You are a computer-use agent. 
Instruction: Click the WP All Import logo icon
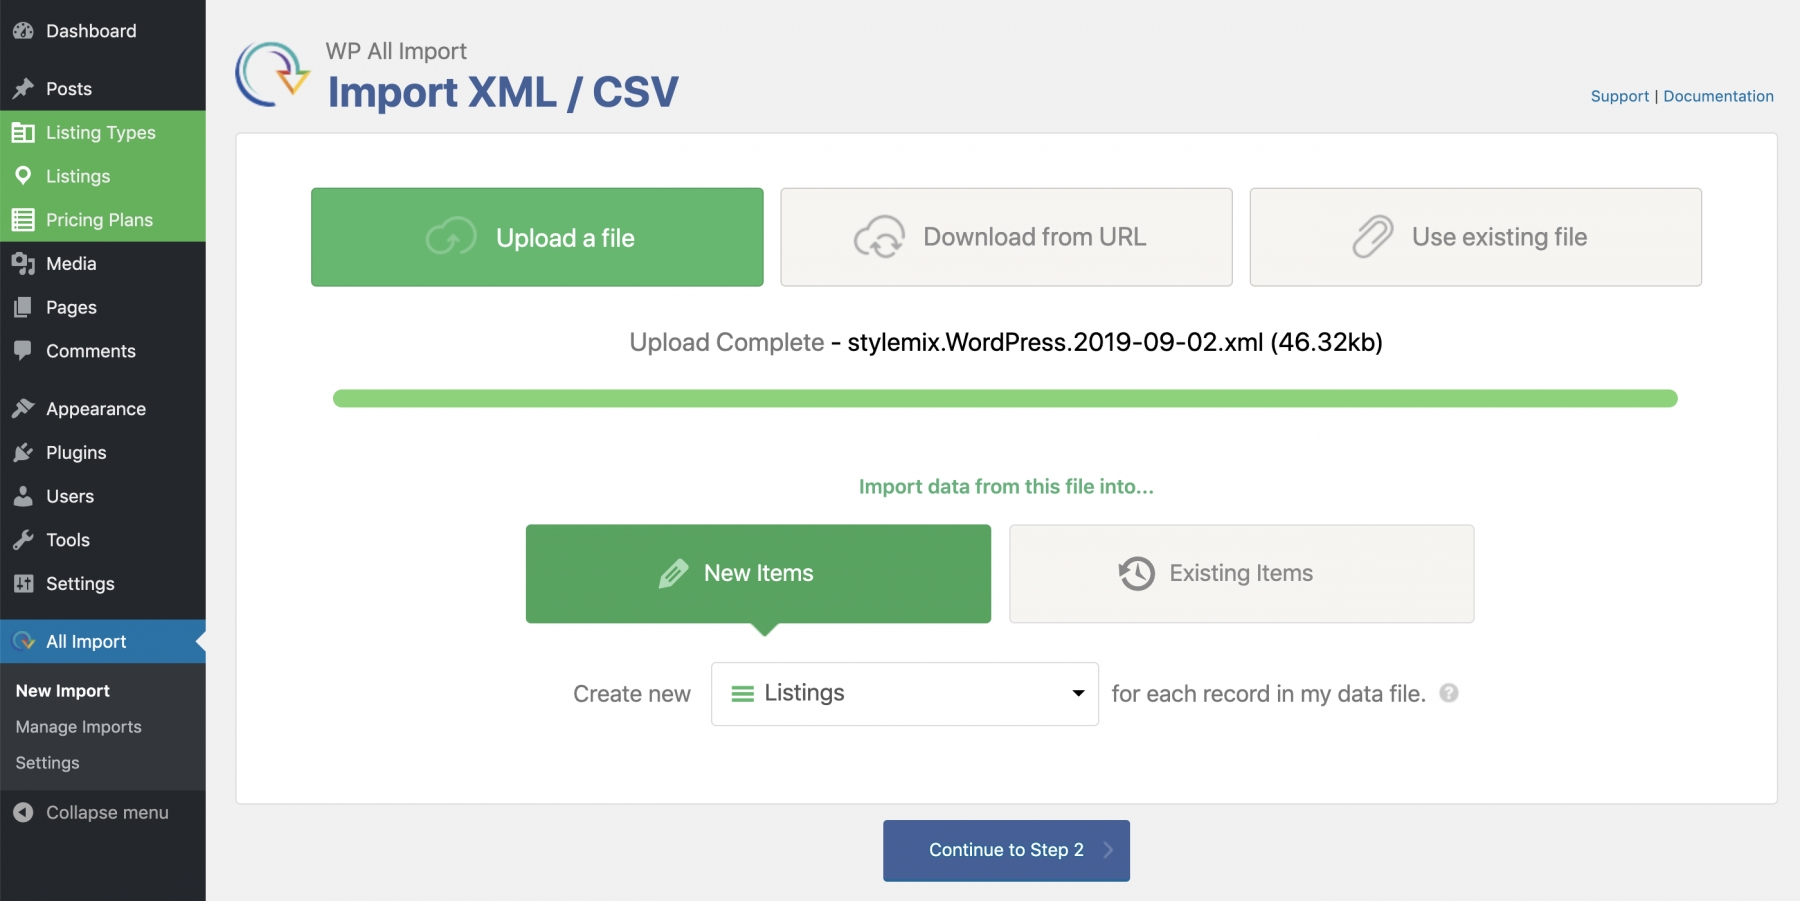272,74
